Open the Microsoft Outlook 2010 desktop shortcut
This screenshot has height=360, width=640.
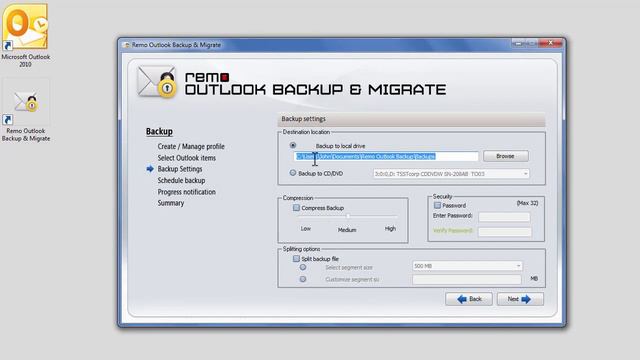pyautogui.click(x=25, y=35)
